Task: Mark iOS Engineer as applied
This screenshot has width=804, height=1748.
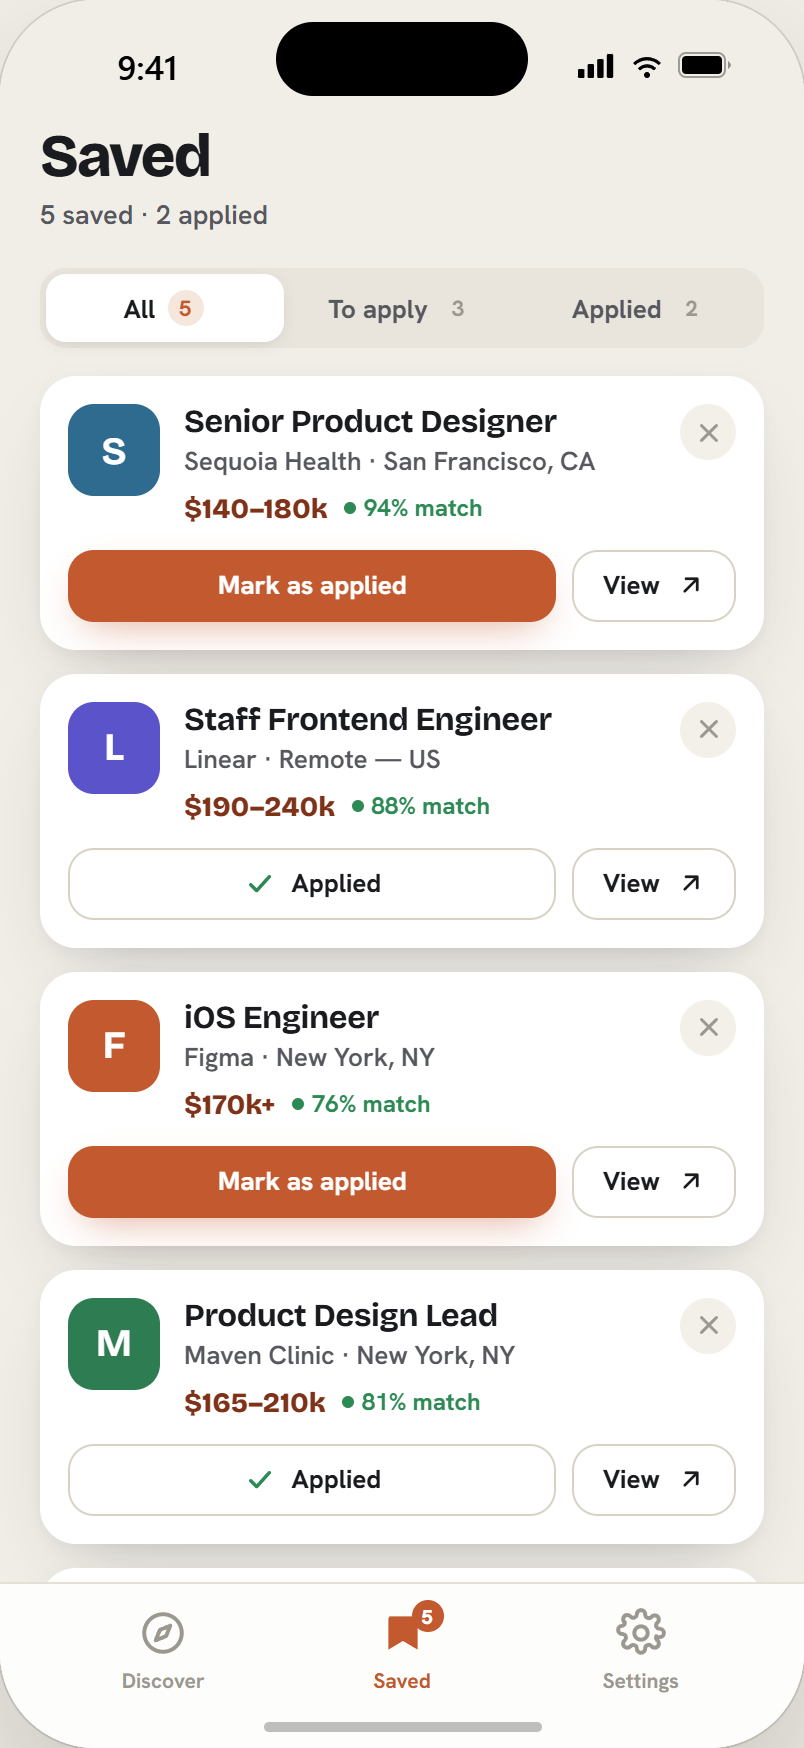Action: [312, 1182]
